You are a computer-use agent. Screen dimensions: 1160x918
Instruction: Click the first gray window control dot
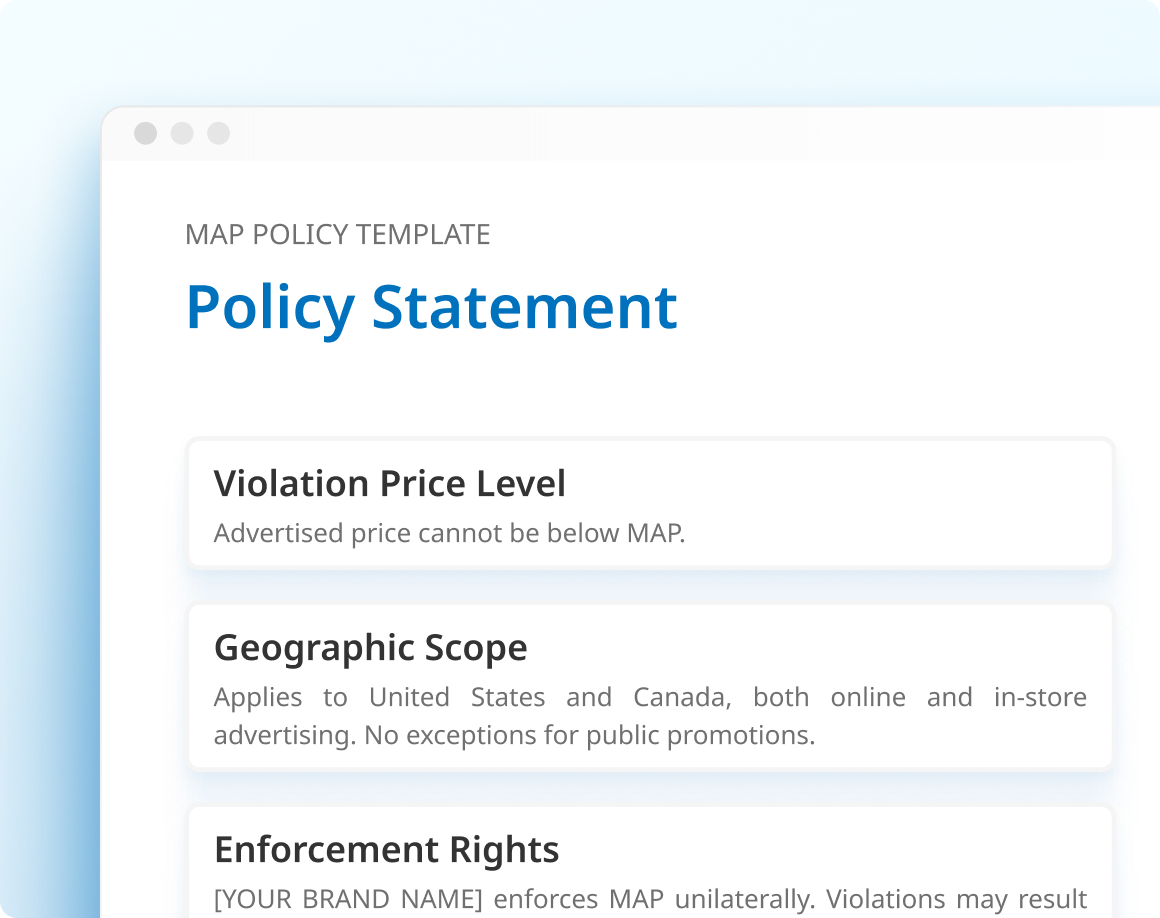tap(146, 133)
